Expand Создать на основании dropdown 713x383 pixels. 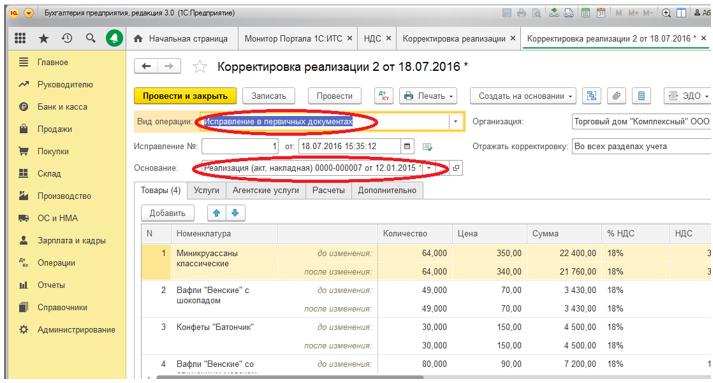coord(523,96)
